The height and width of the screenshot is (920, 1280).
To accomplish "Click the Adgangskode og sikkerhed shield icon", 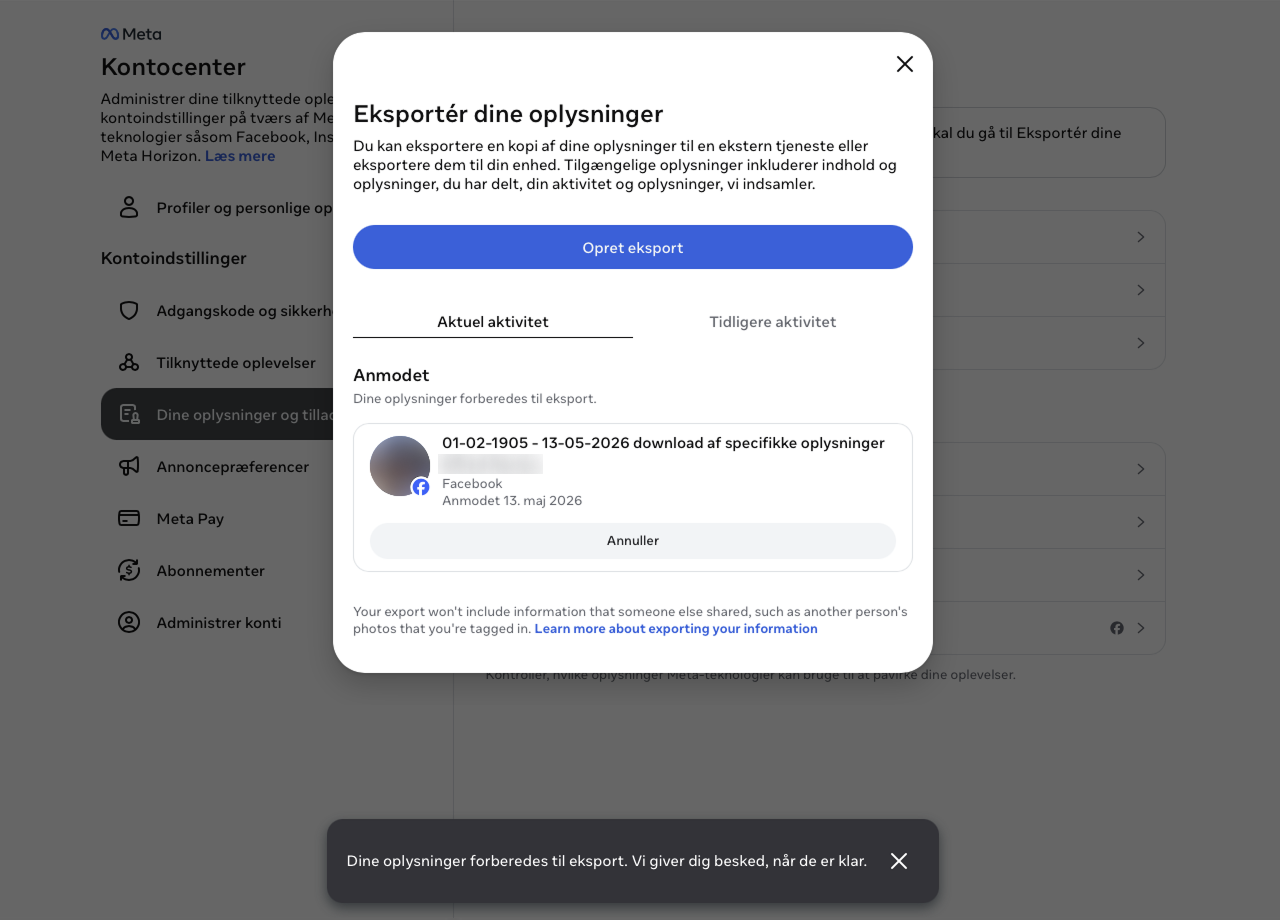I will pos(129,311).
